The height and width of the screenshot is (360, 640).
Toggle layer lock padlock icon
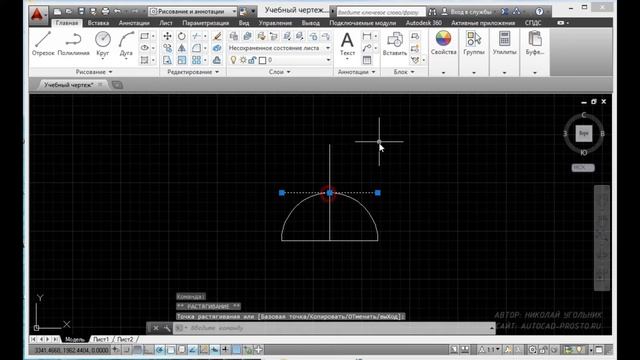pyautogui.click(x=252, y=60)
